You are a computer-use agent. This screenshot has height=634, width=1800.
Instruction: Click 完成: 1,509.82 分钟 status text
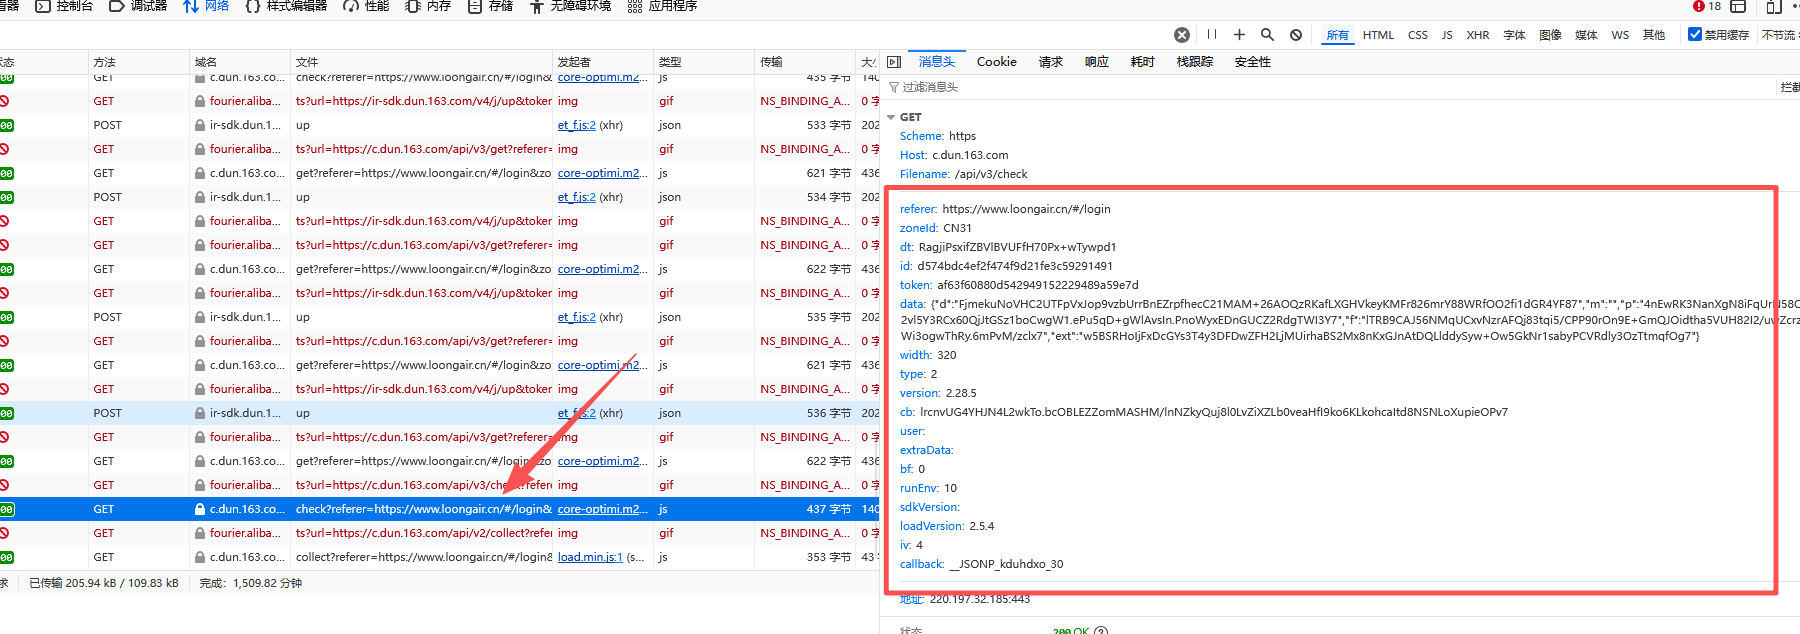[250, 583]
